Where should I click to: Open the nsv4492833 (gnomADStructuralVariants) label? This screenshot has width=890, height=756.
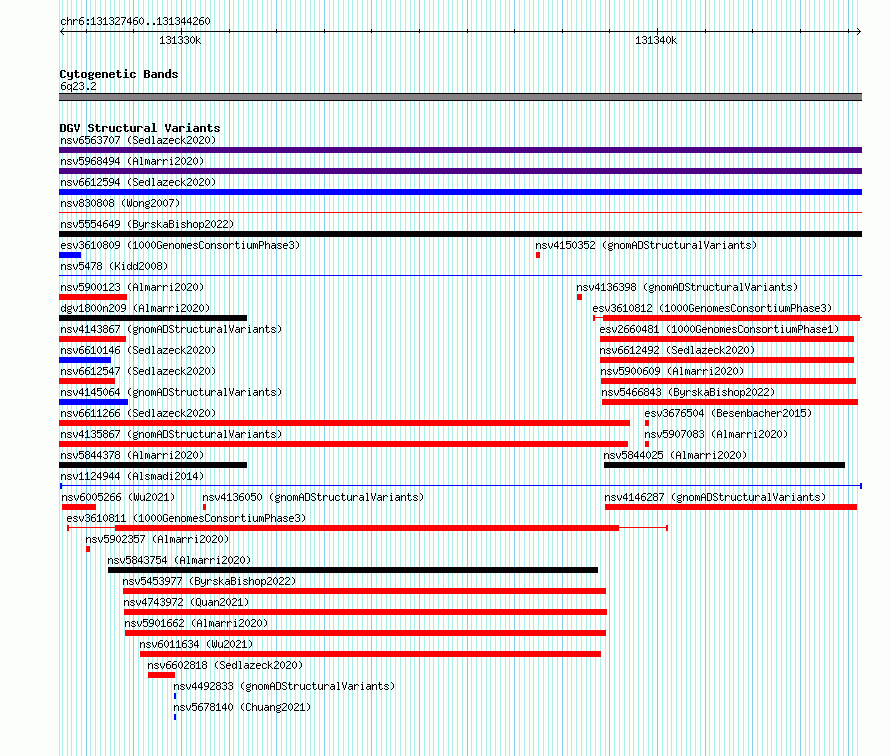tap(284, 686)
